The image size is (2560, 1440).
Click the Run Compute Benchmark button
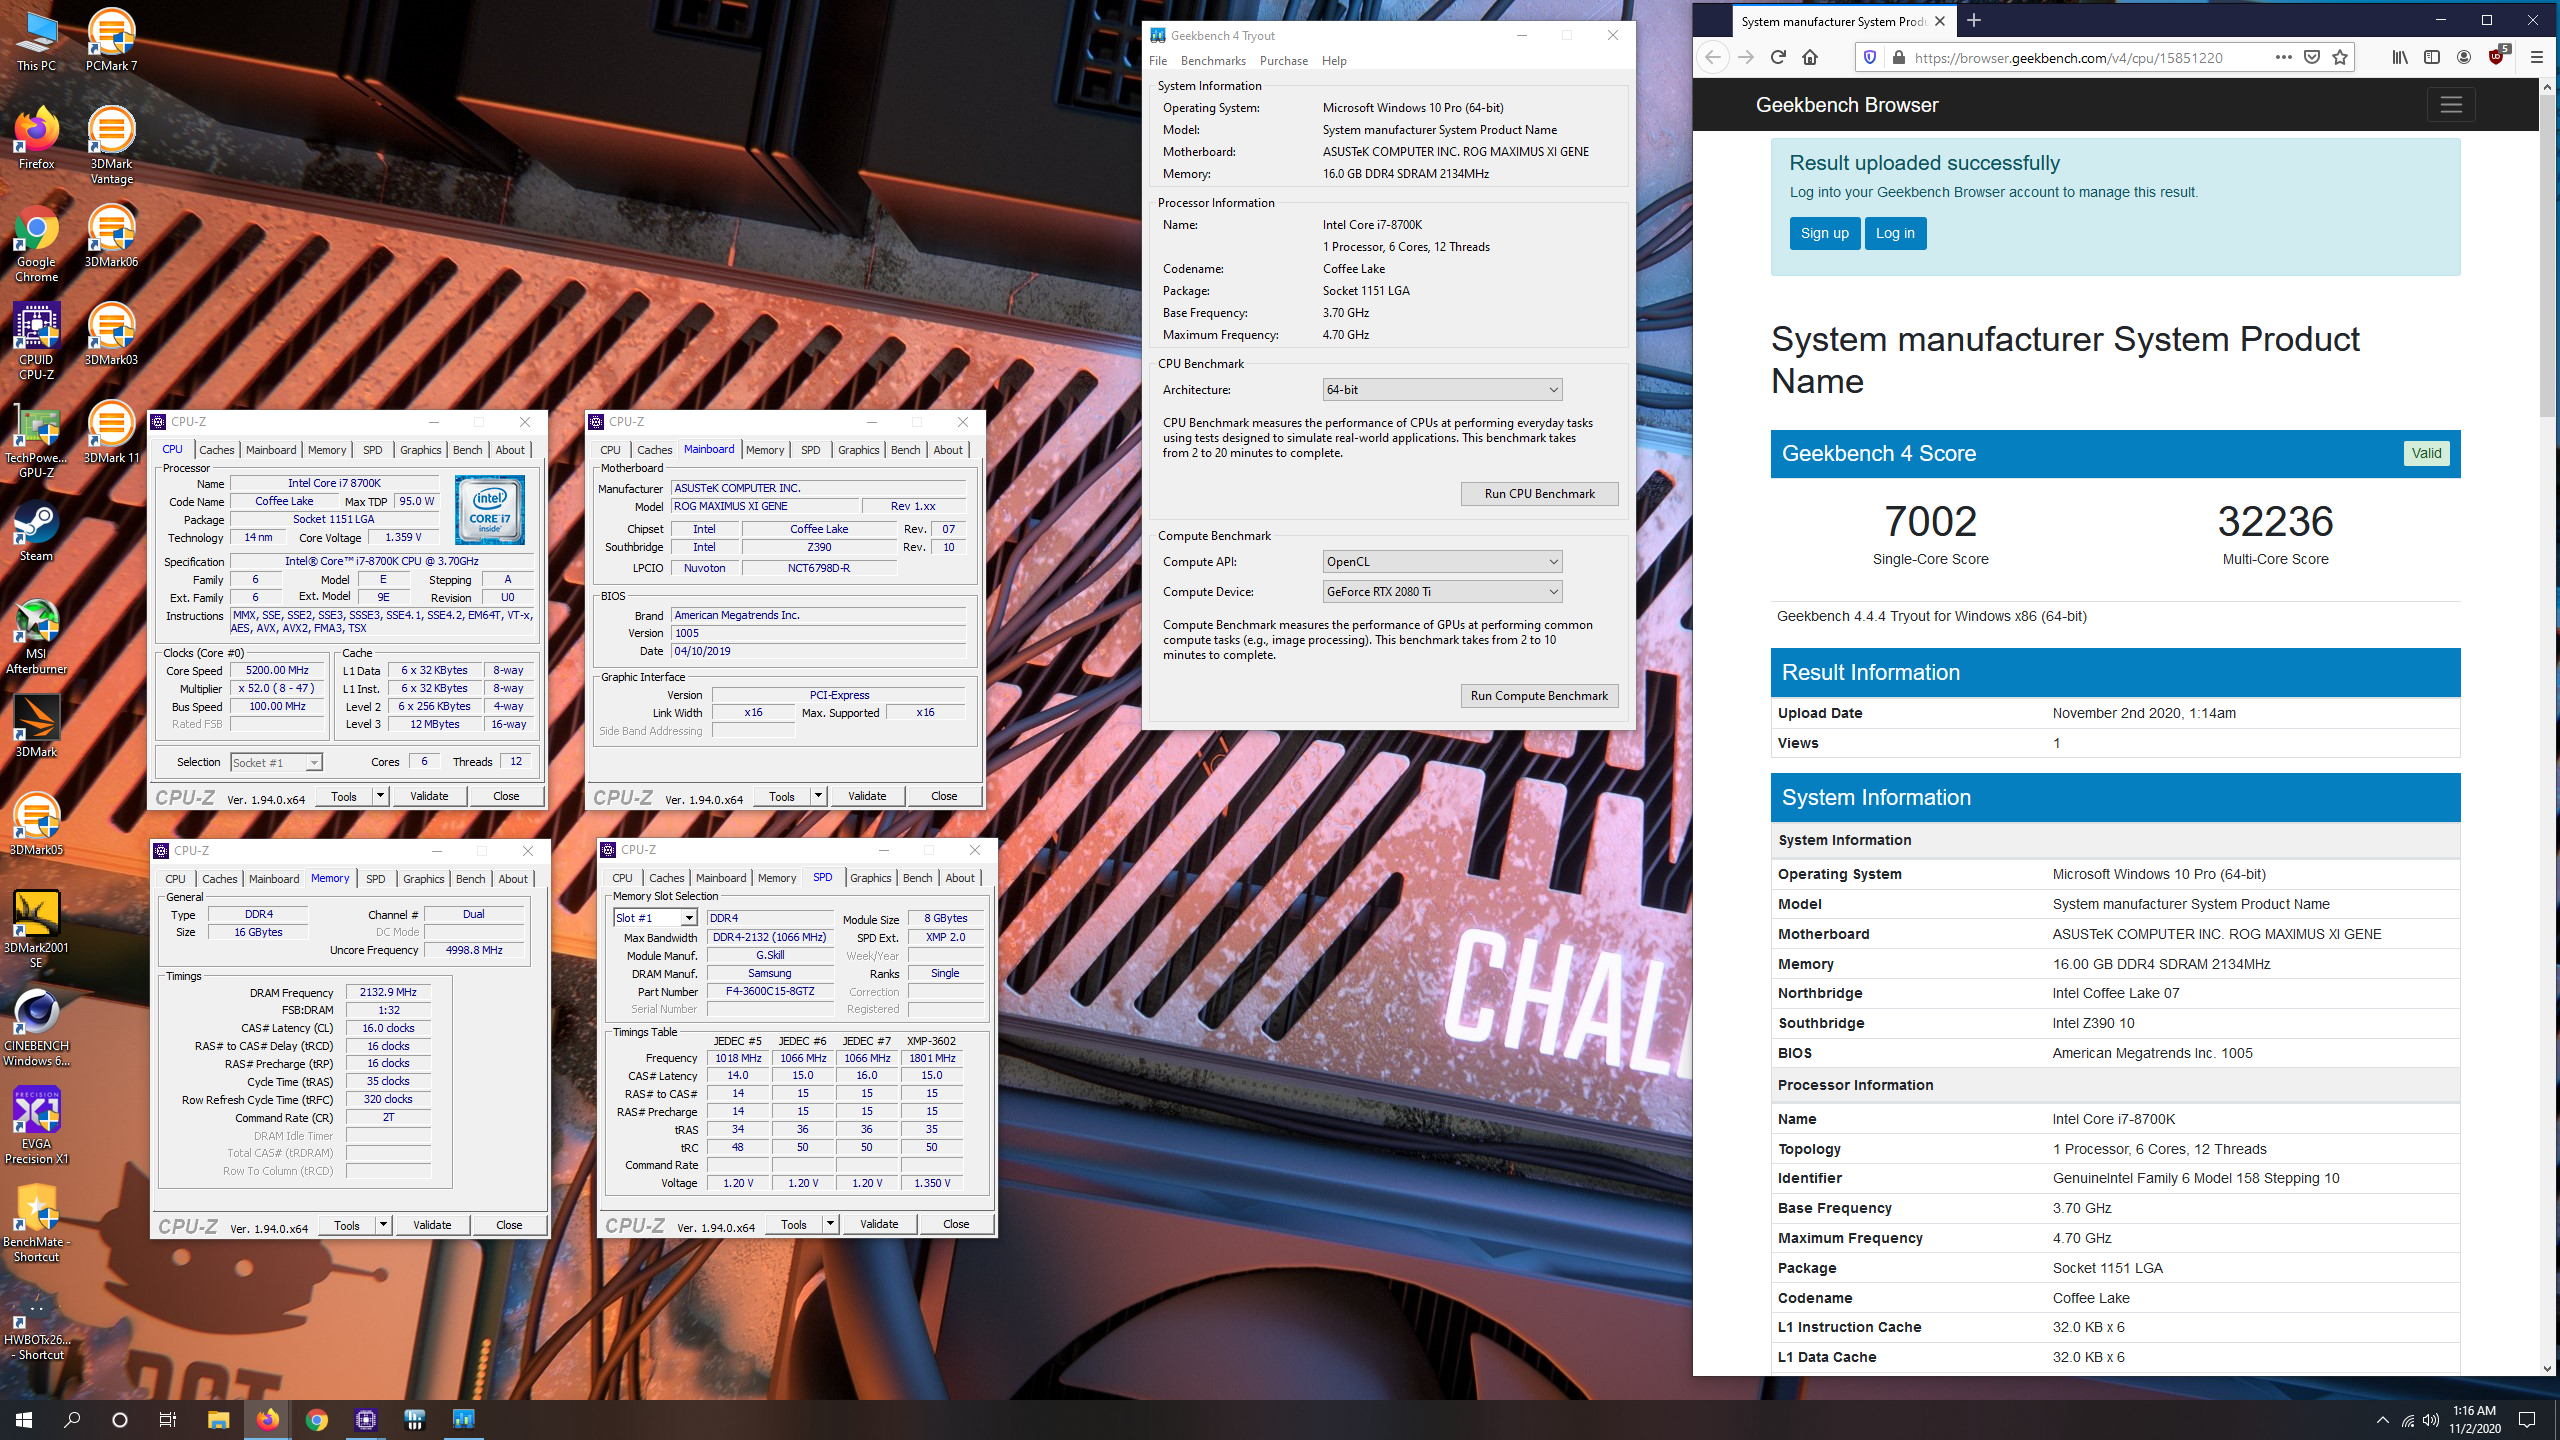(x=1539, y=696)
